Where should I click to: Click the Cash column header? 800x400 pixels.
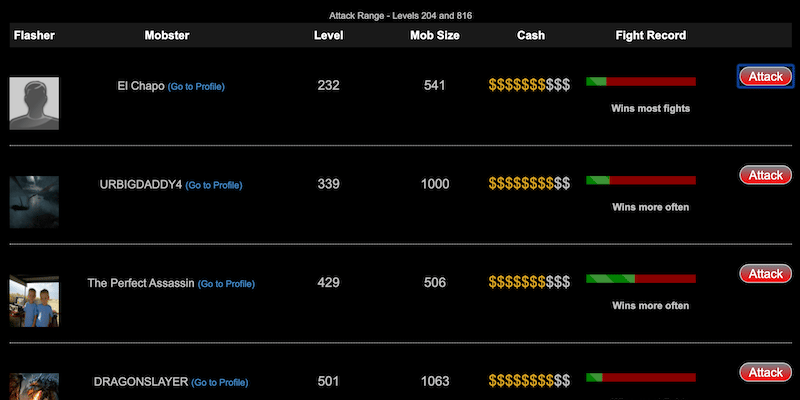[x=530, y=36]
